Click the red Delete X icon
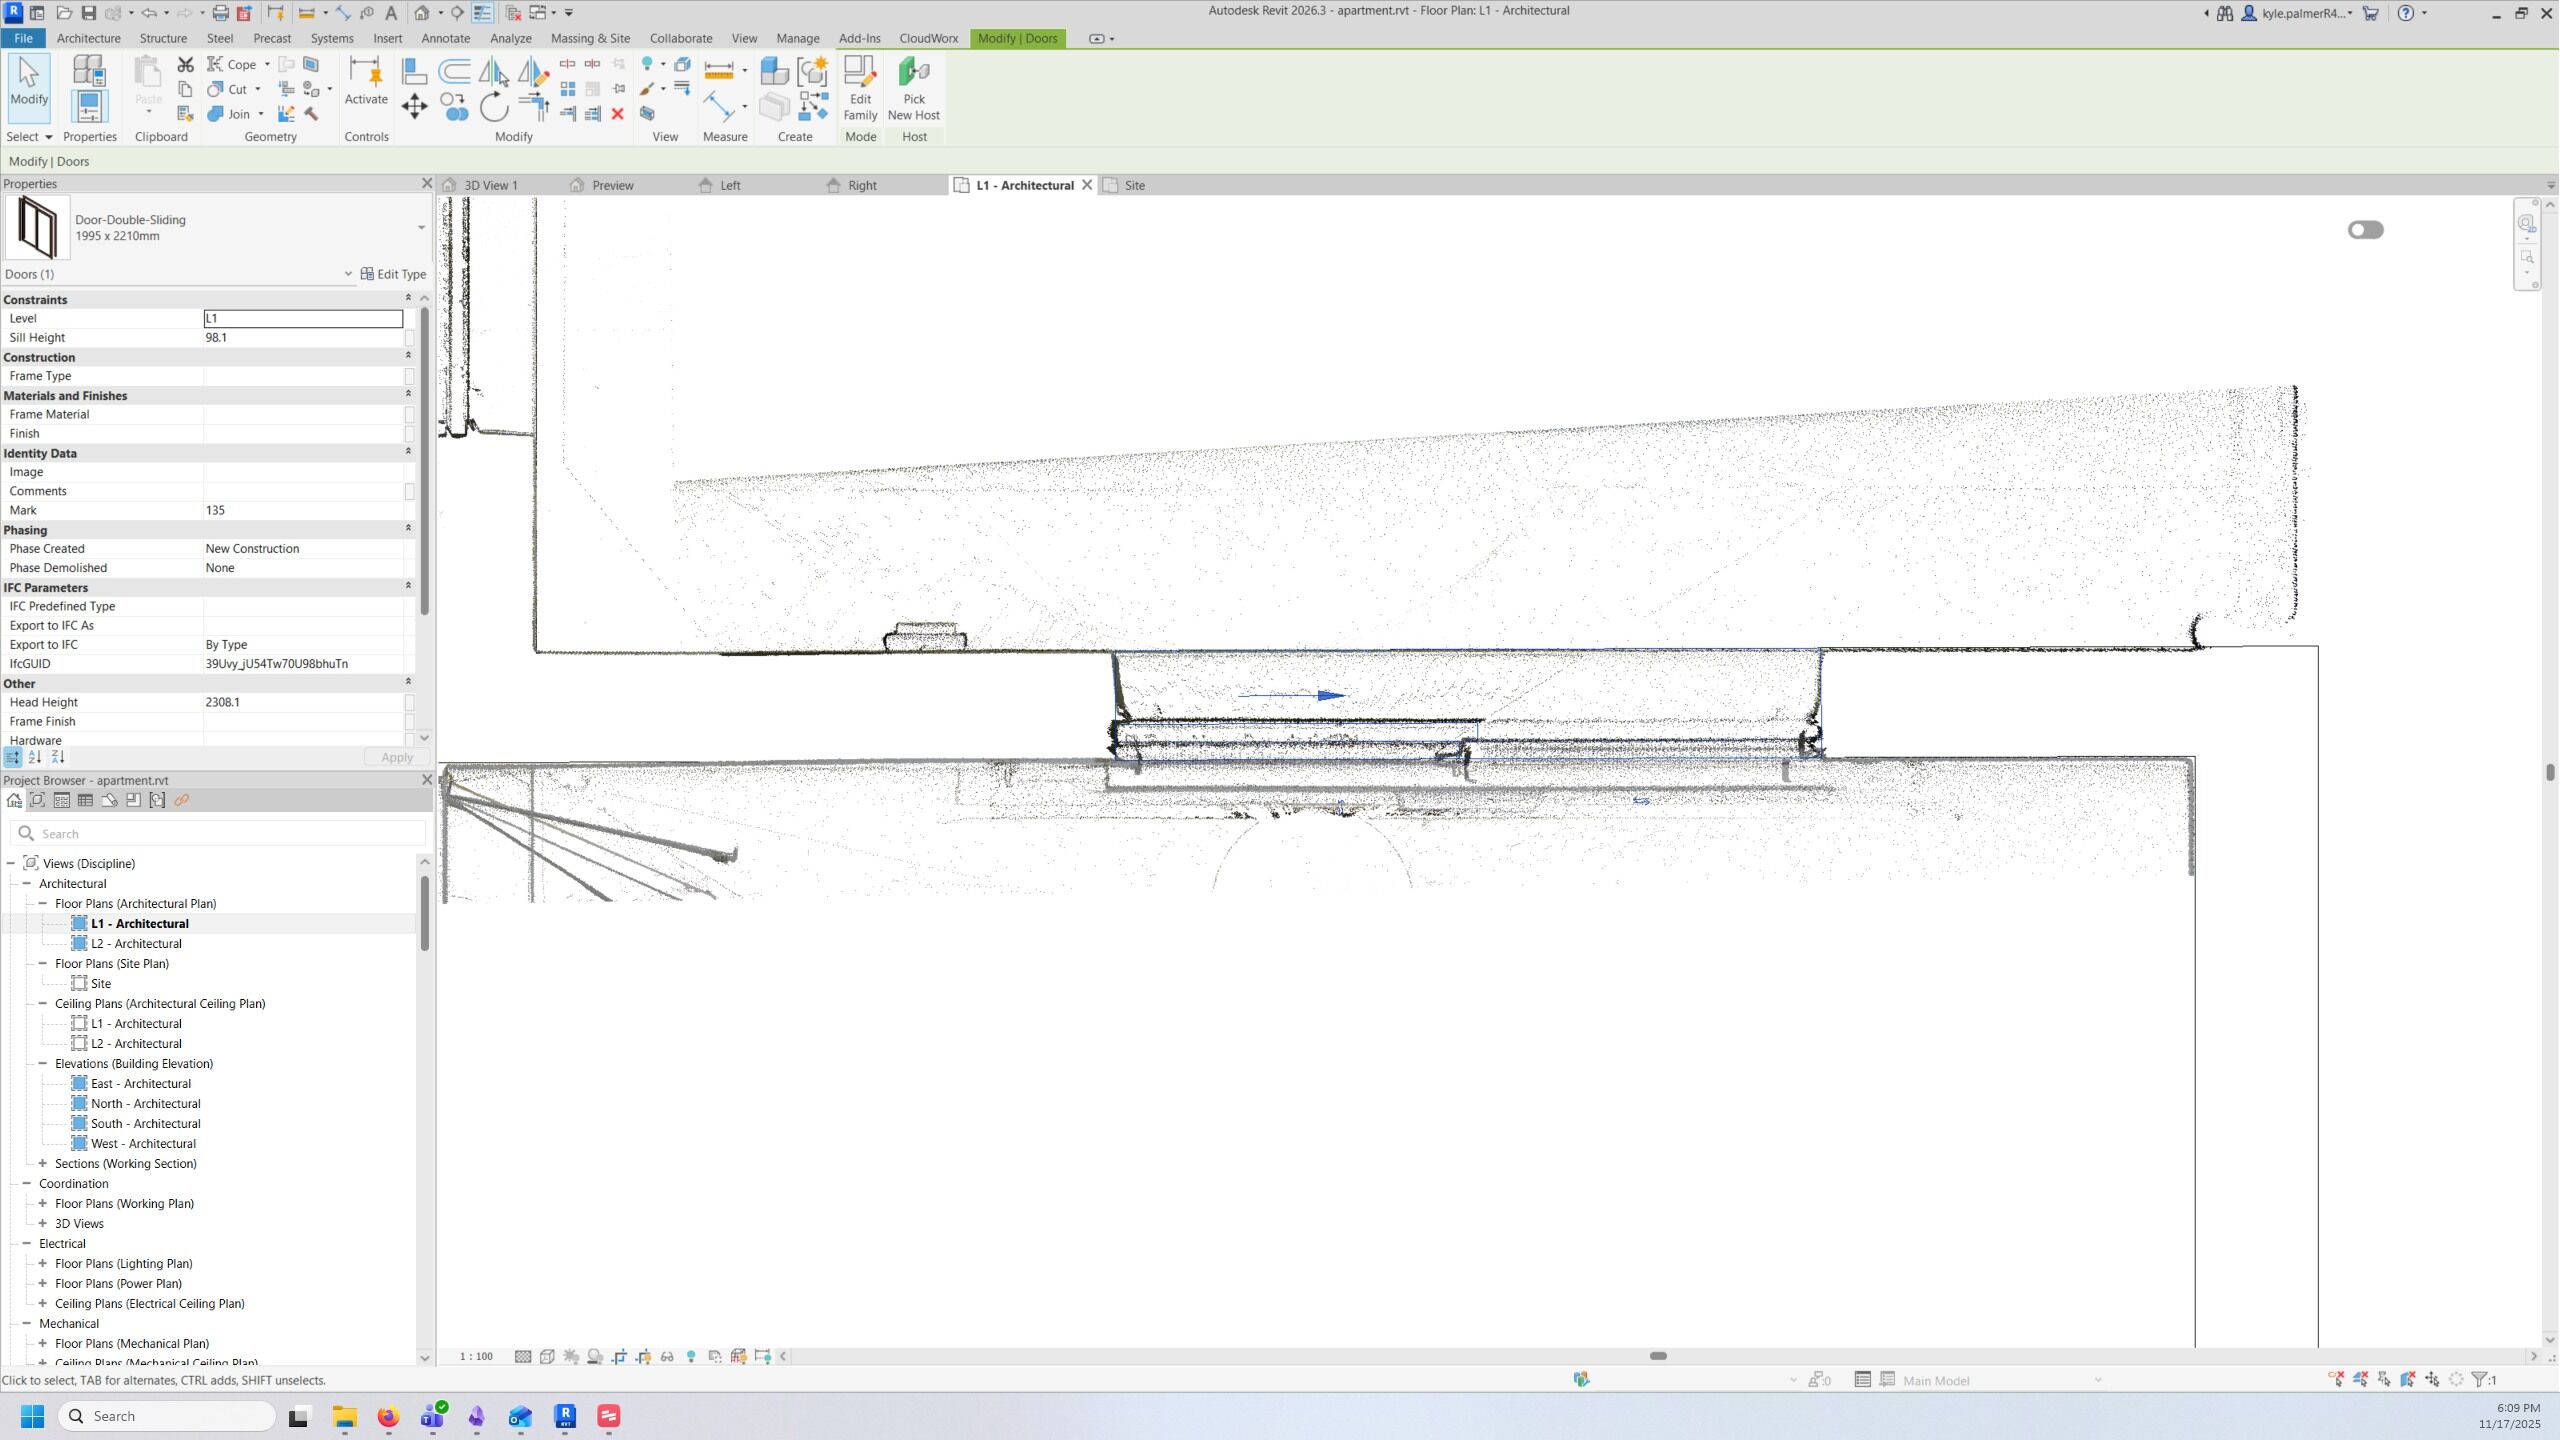The height and width of the screenshot is (1440, 2560). pyautogui.click(x=618, y=114)
